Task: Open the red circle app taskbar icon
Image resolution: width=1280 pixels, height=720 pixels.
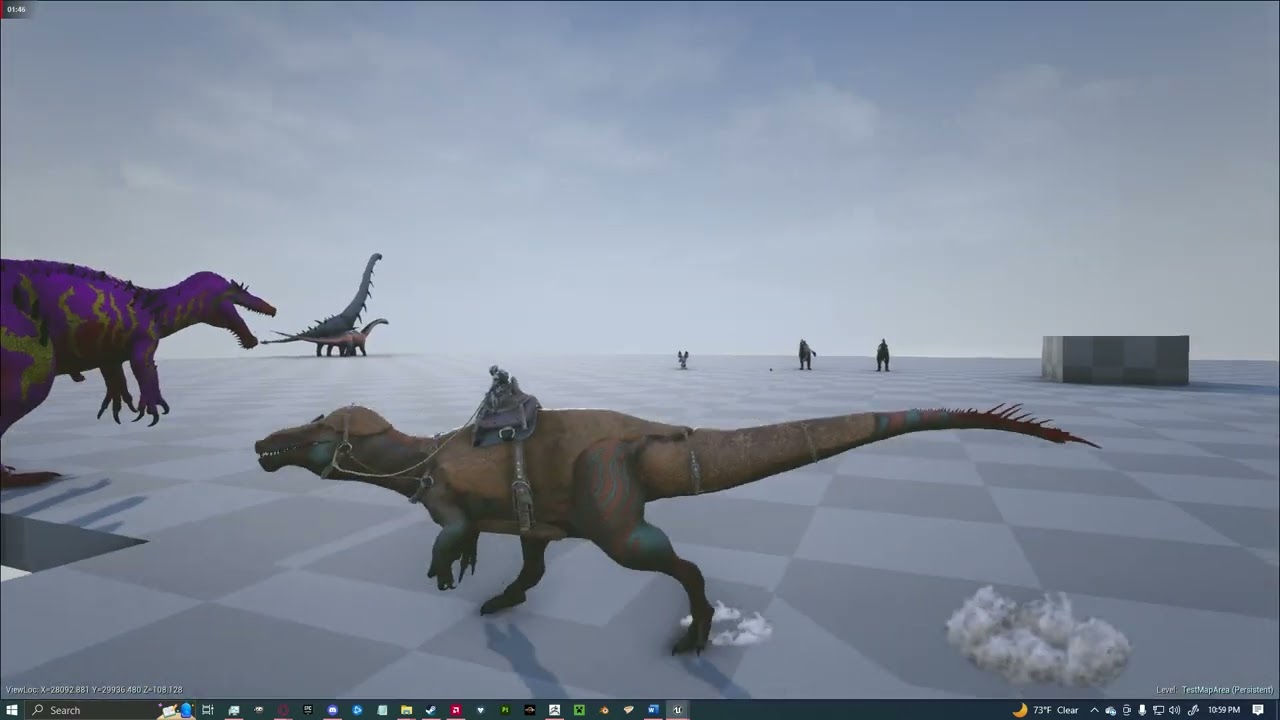Action: (283, 710)
